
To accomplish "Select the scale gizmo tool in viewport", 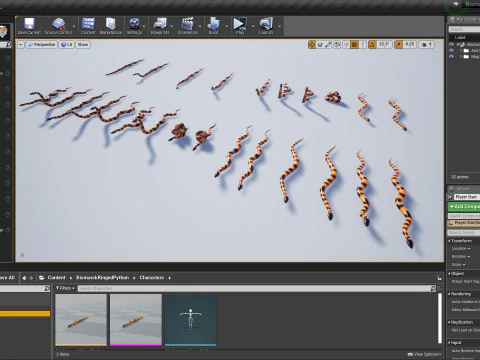I will tap(328, 44).
